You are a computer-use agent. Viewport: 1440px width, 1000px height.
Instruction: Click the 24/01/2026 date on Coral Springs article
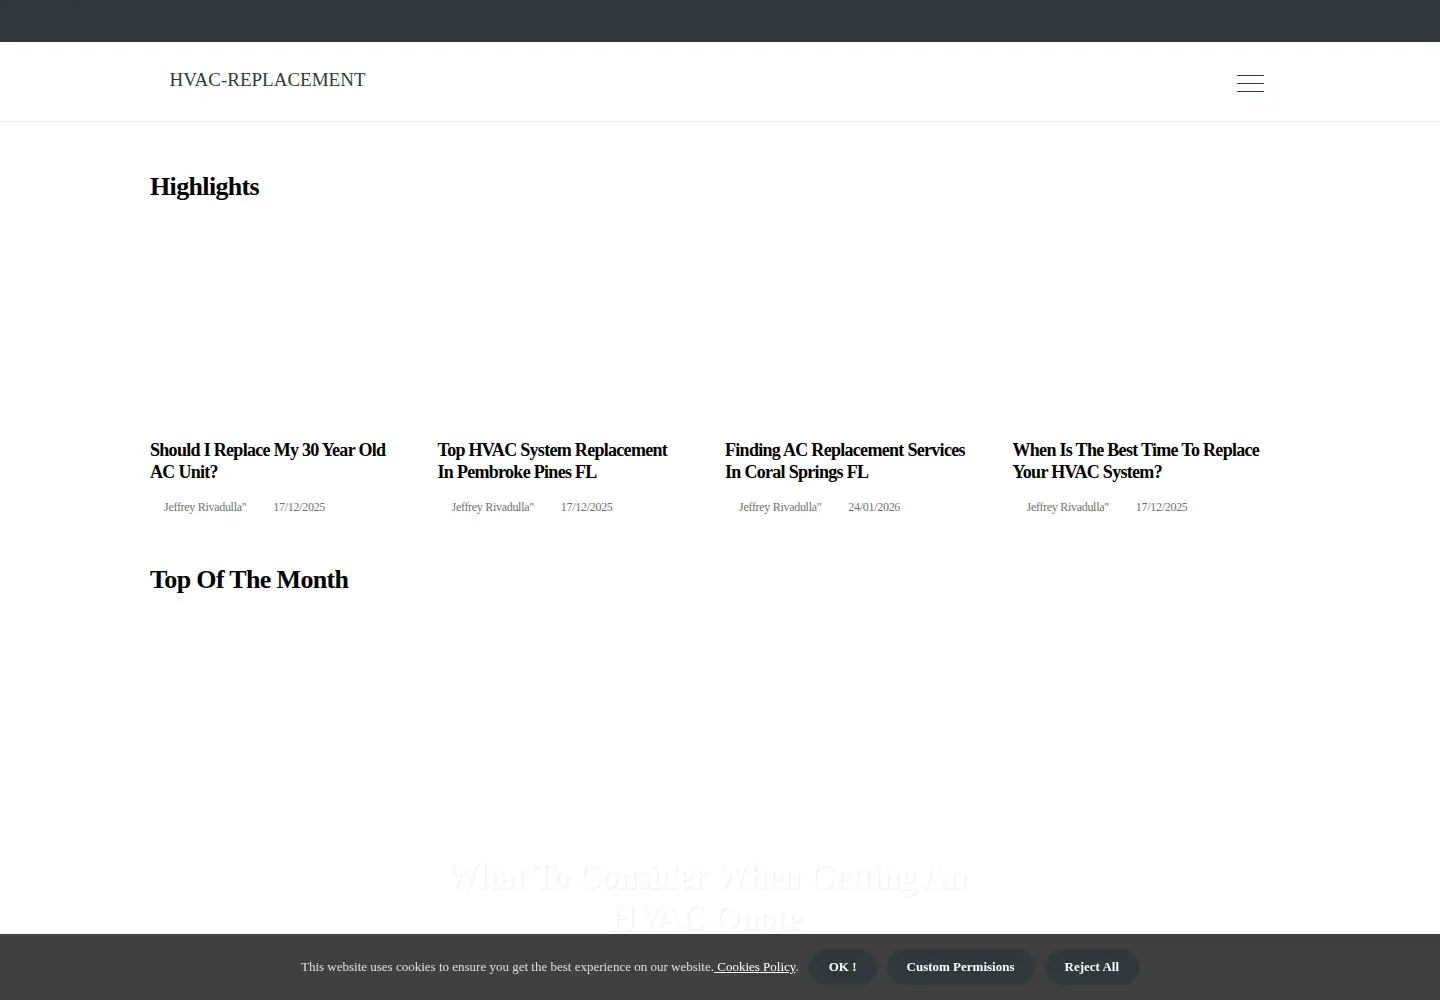(874, 507)
